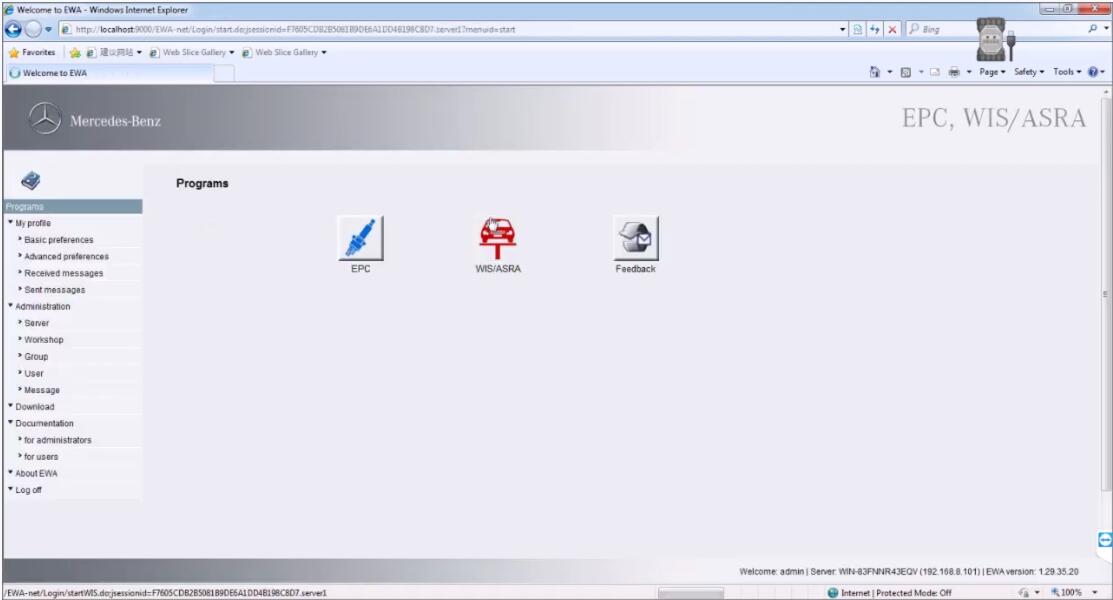Open Sent messages in sidebar
Viewport: 1113px width, 600px height.
click(x=55, y=290)
